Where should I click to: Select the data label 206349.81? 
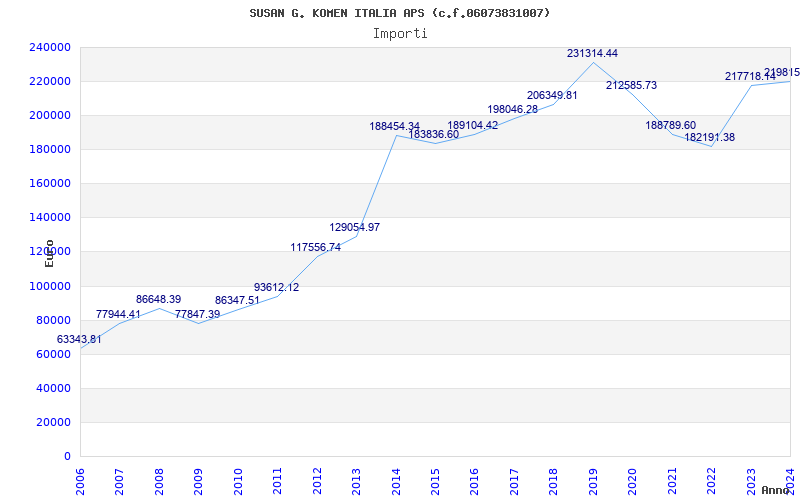pos(552,95)
